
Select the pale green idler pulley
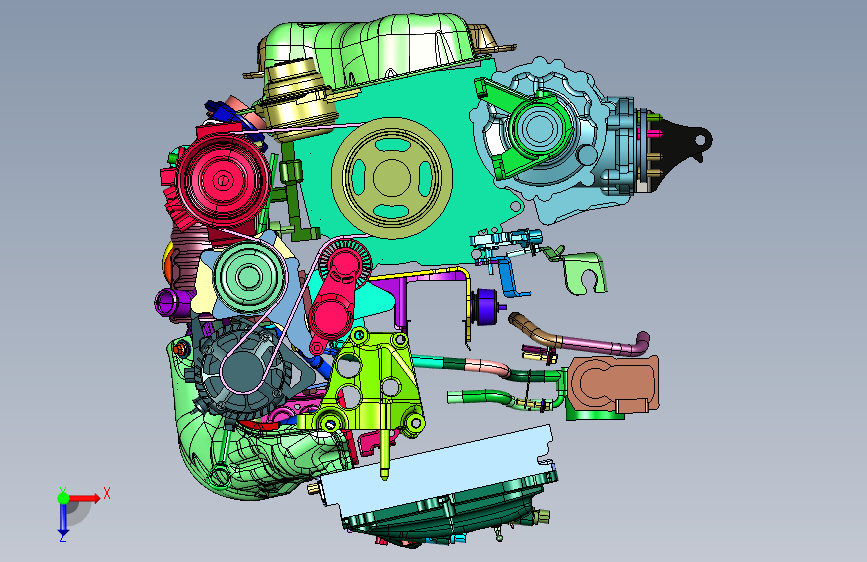tap(248, 277)
